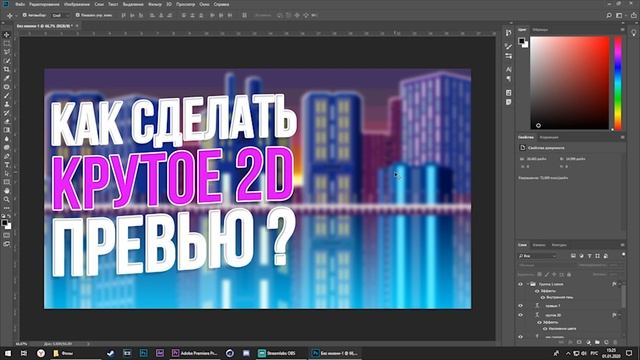Pick a color in the color field
Viewport: 640px width, 360px height.
pos(569,83)
